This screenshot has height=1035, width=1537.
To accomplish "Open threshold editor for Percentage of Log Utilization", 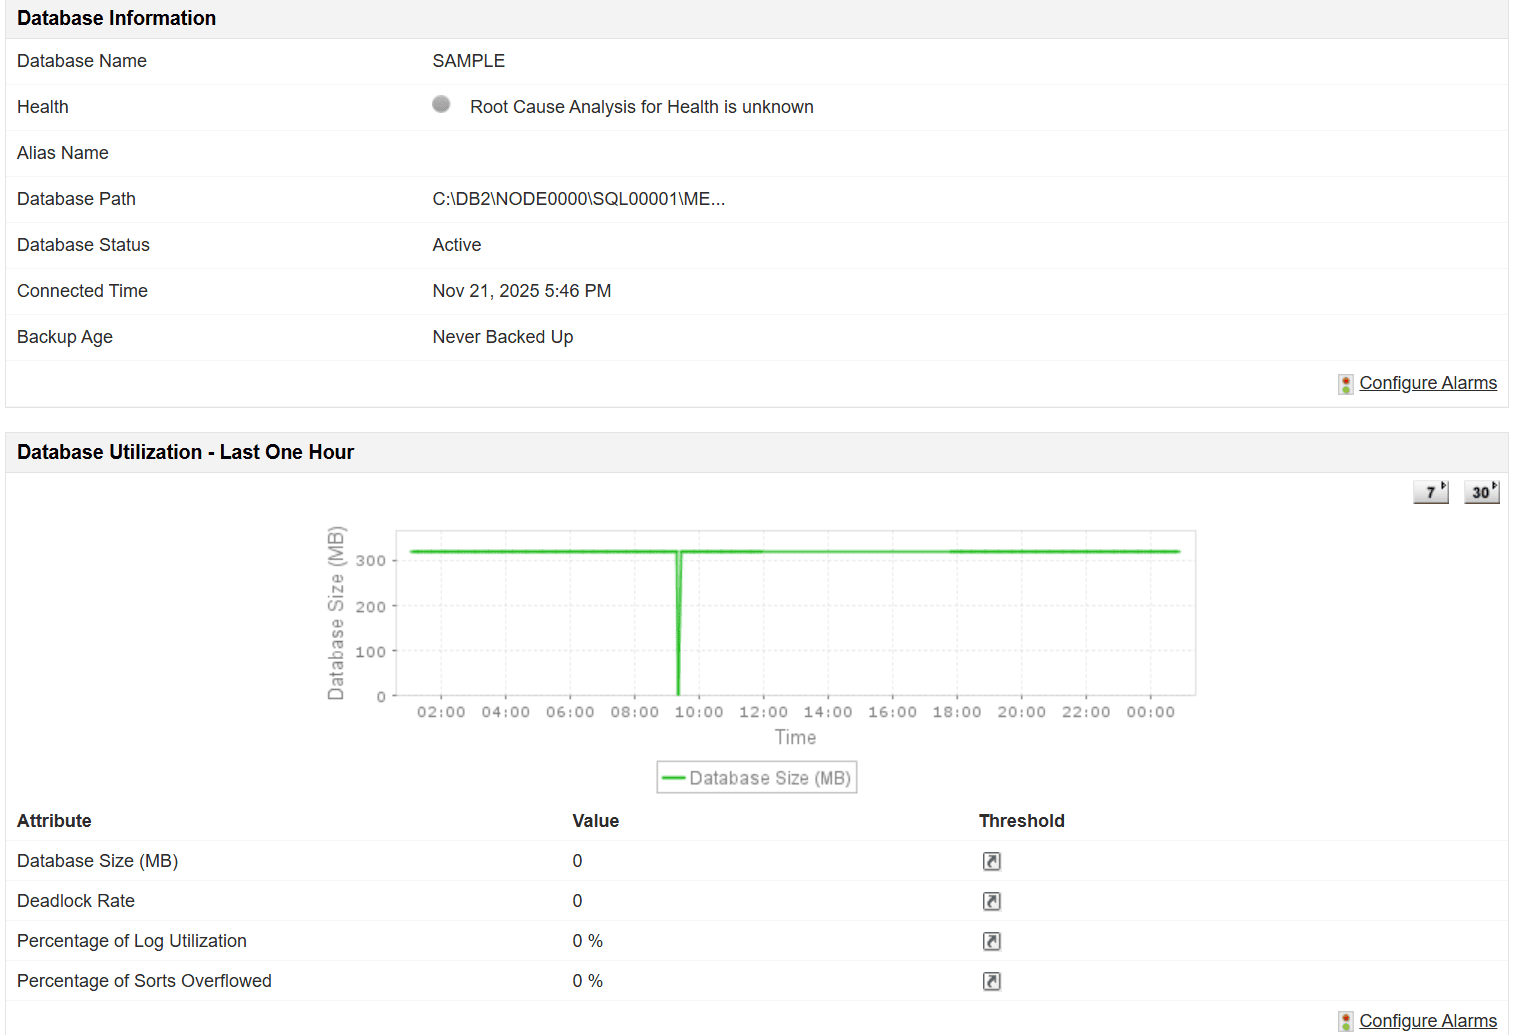I will pyautogui.click(x=991, y=941).
